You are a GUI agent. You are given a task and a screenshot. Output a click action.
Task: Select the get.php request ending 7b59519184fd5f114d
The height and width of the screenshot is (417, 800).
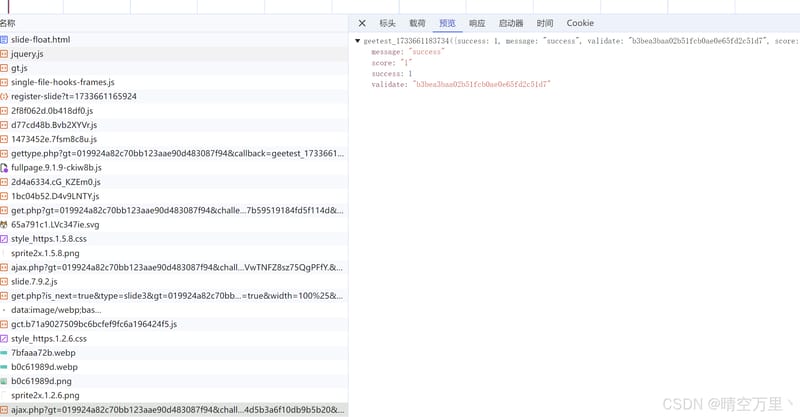coord(174,210)
